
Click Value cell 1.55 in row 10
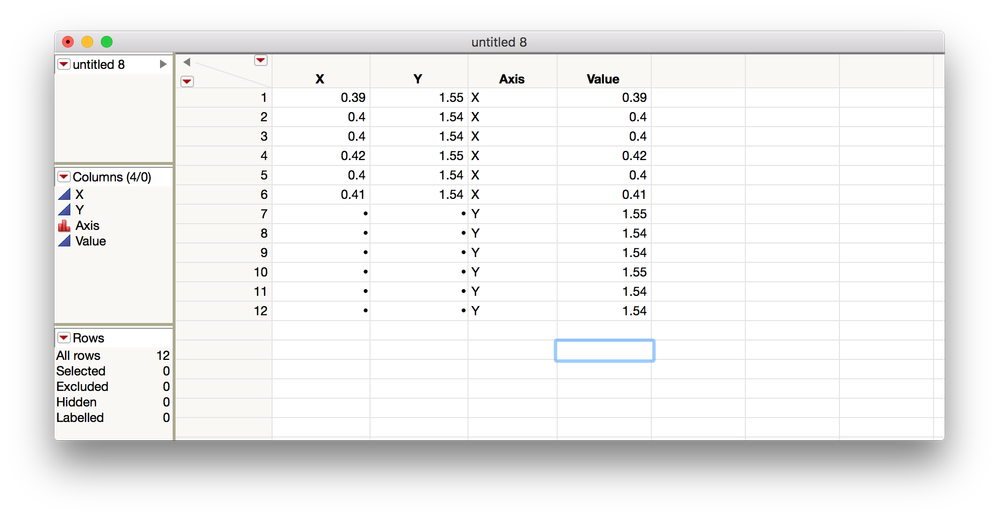click(x=605, y=272)
